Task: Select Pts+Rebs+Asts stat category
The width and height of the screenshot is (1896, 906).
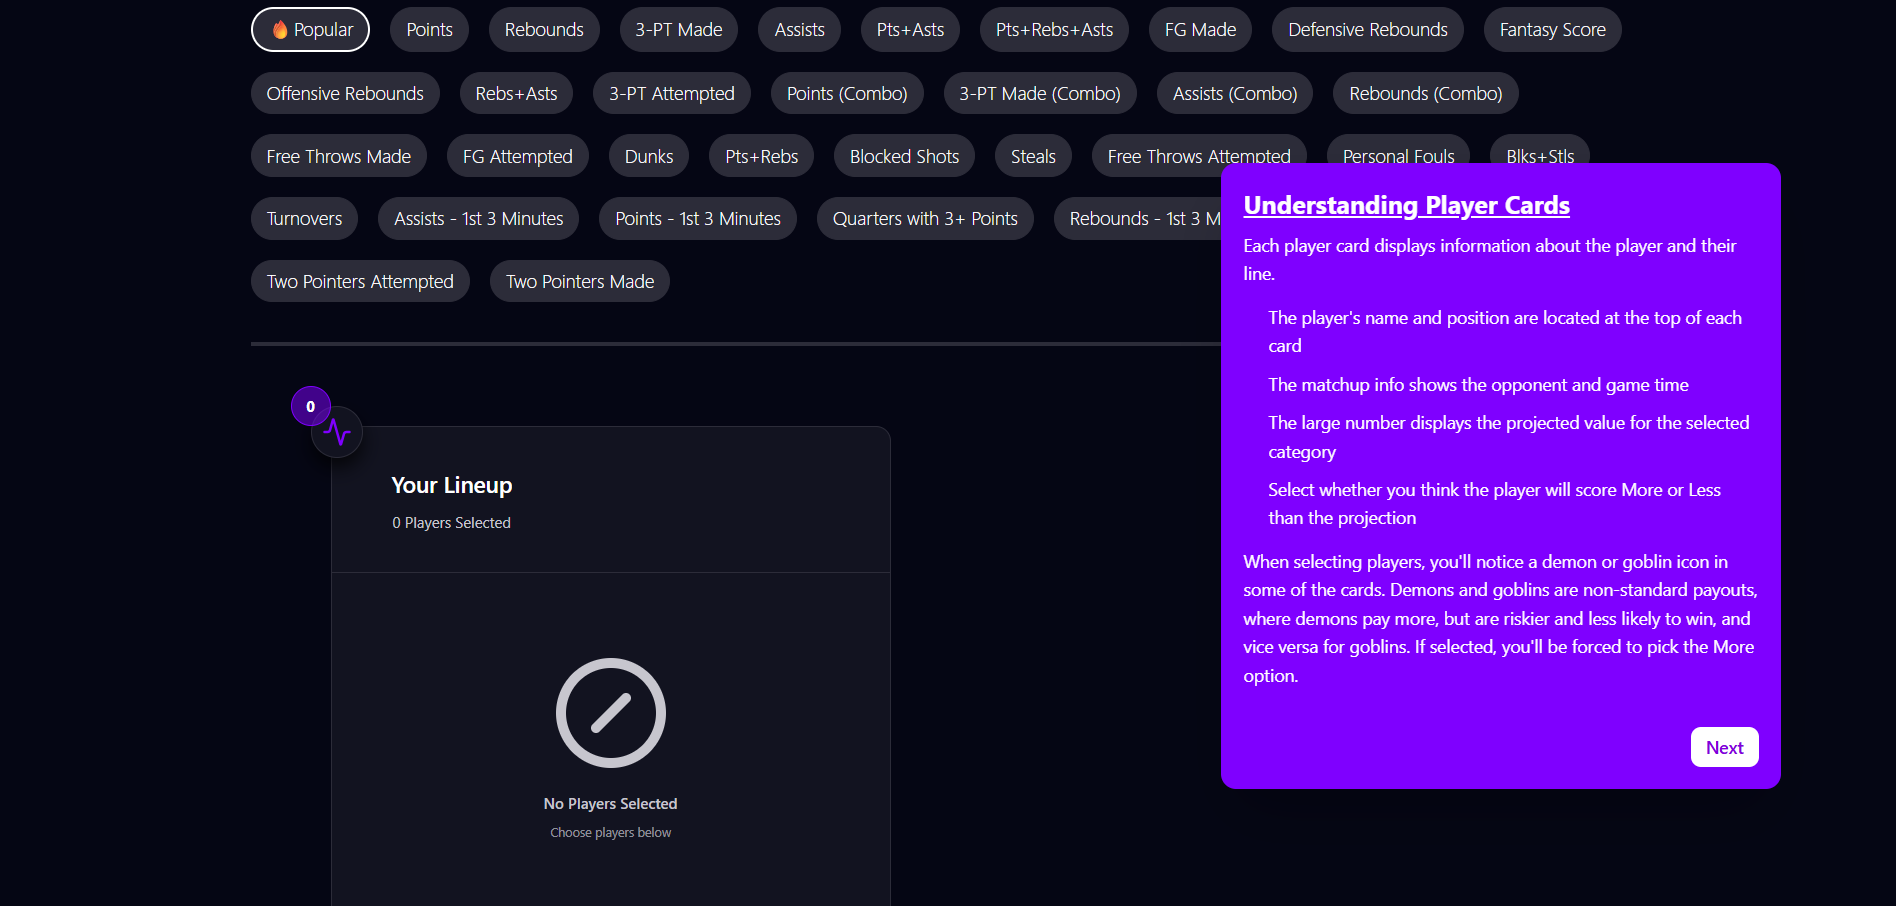Action: click(x=1054, y=30)
